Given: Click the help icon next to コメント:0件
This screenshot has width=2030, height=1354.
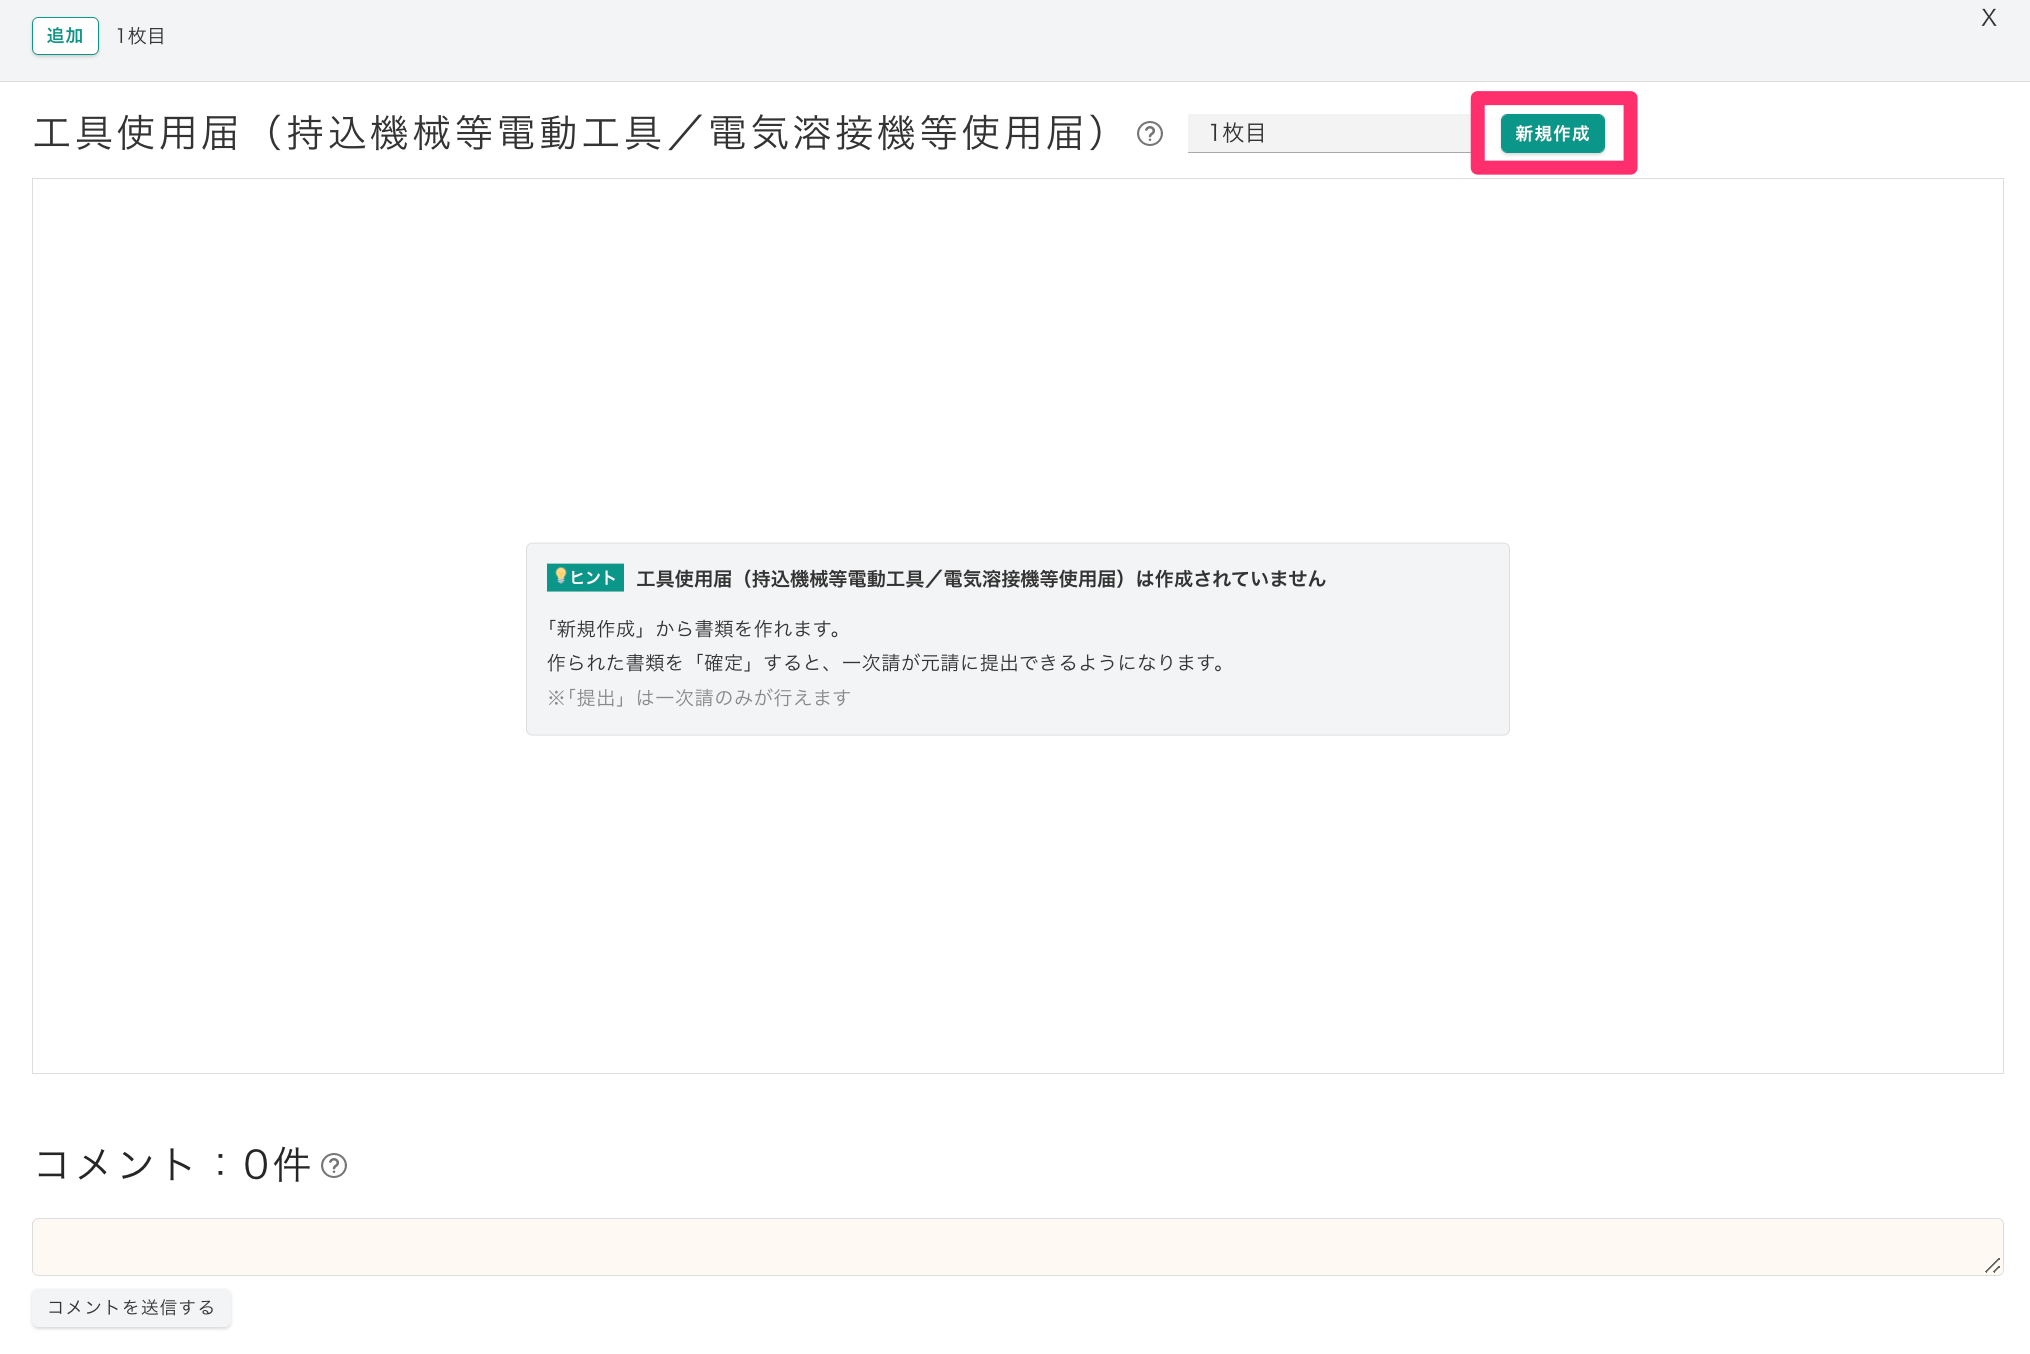Looking at the screenshot, I should (x=334, y=1166).
